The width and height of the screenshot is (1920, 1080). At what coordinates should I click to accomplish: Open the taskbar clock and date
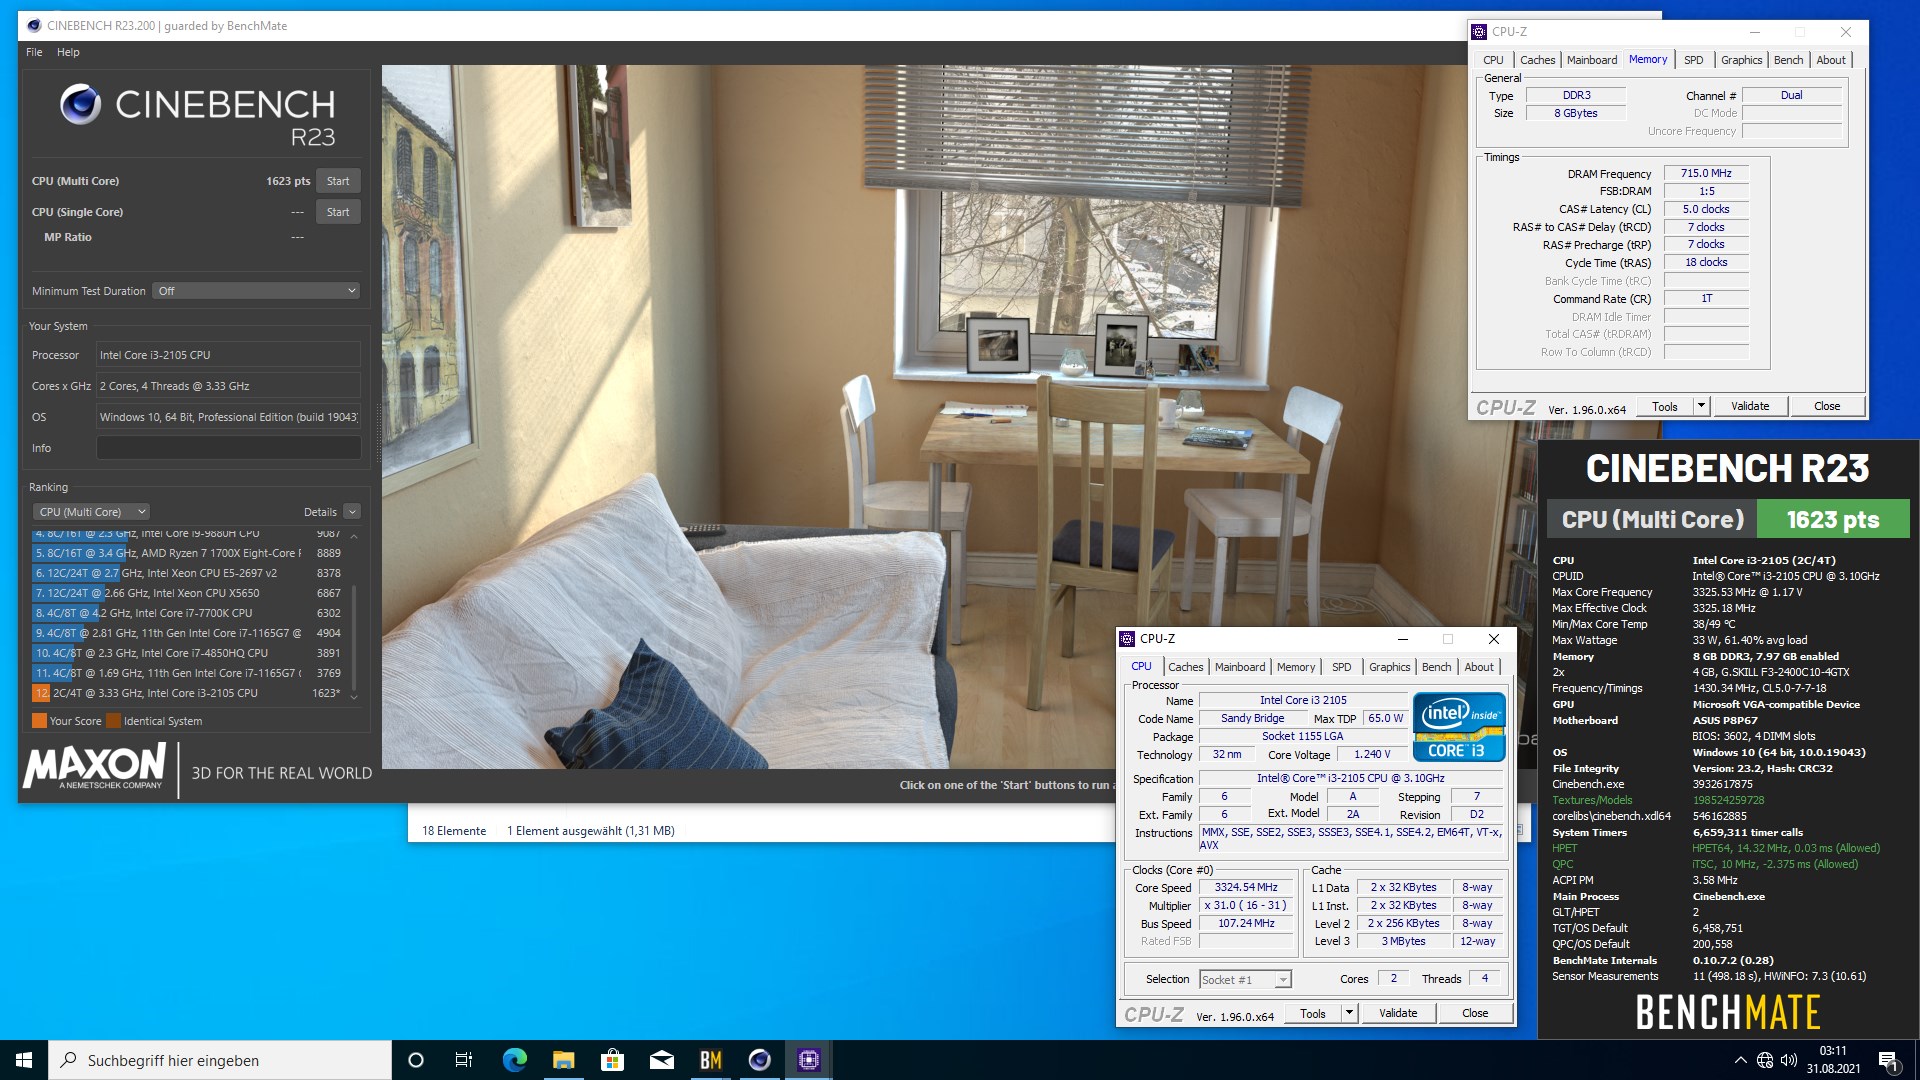[1833, 1060]
